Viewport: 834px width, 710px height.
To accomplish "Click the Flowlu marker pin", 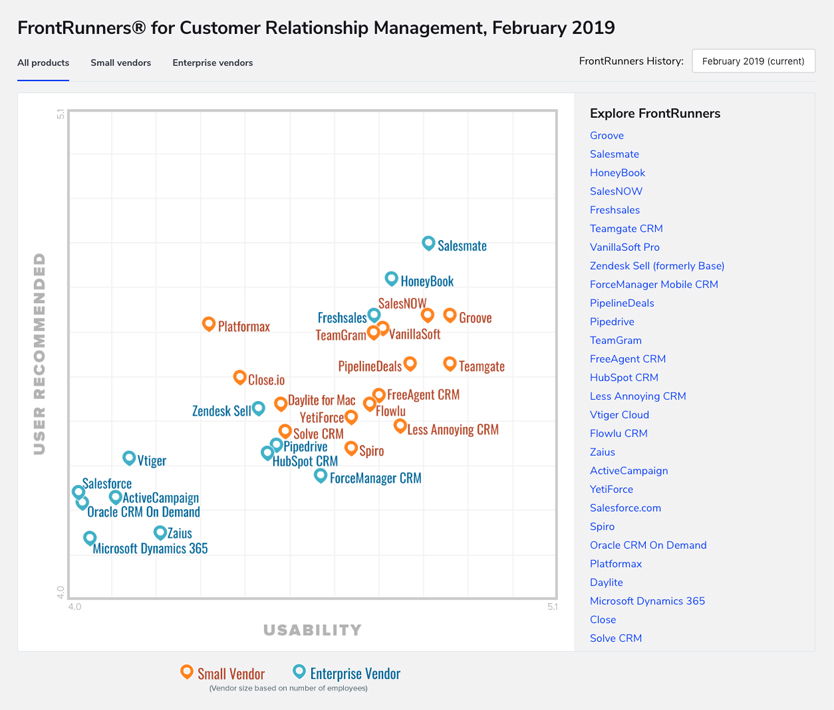I will point(370,404).
